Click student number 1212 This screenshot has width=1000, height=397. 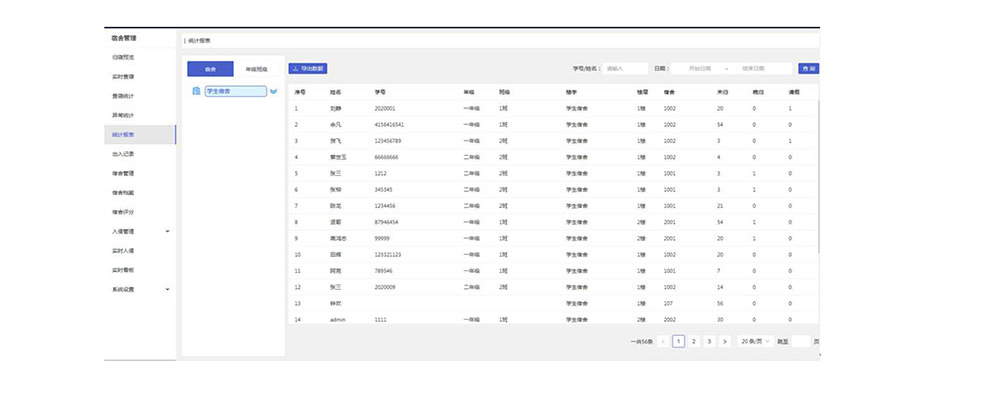point(381,173)
